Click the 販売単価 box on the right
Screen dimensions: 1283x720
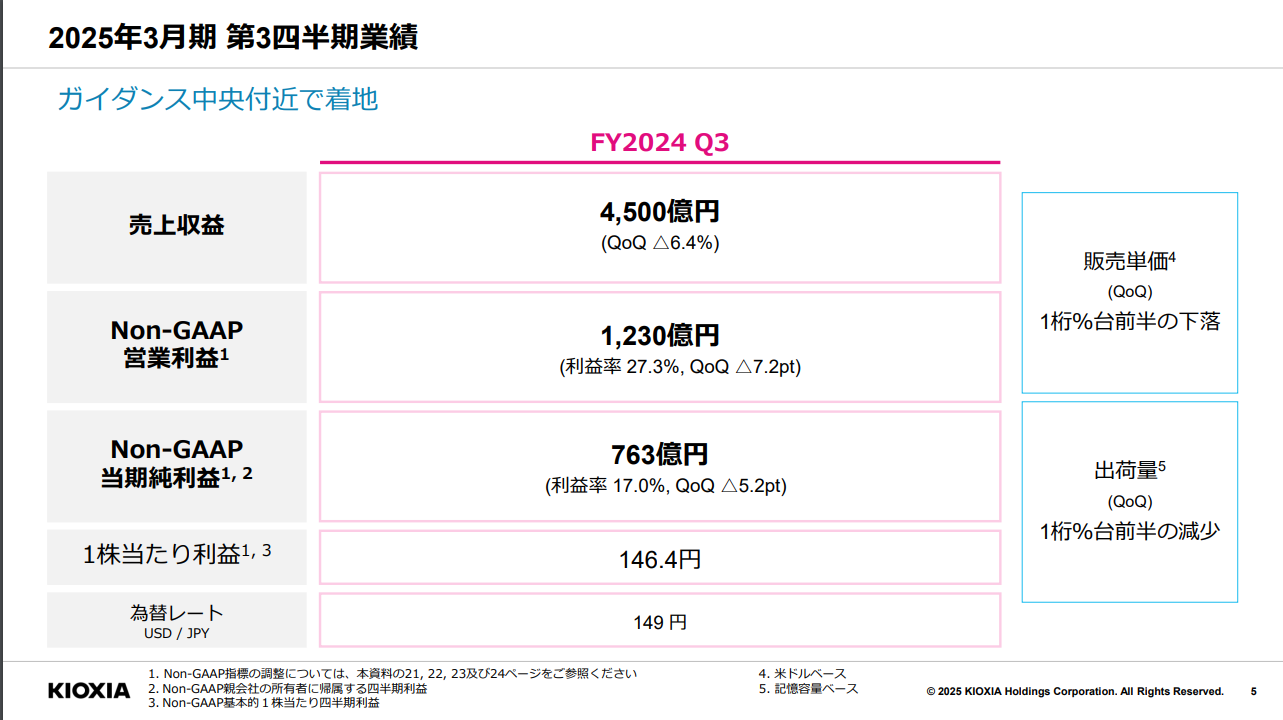1129,292
